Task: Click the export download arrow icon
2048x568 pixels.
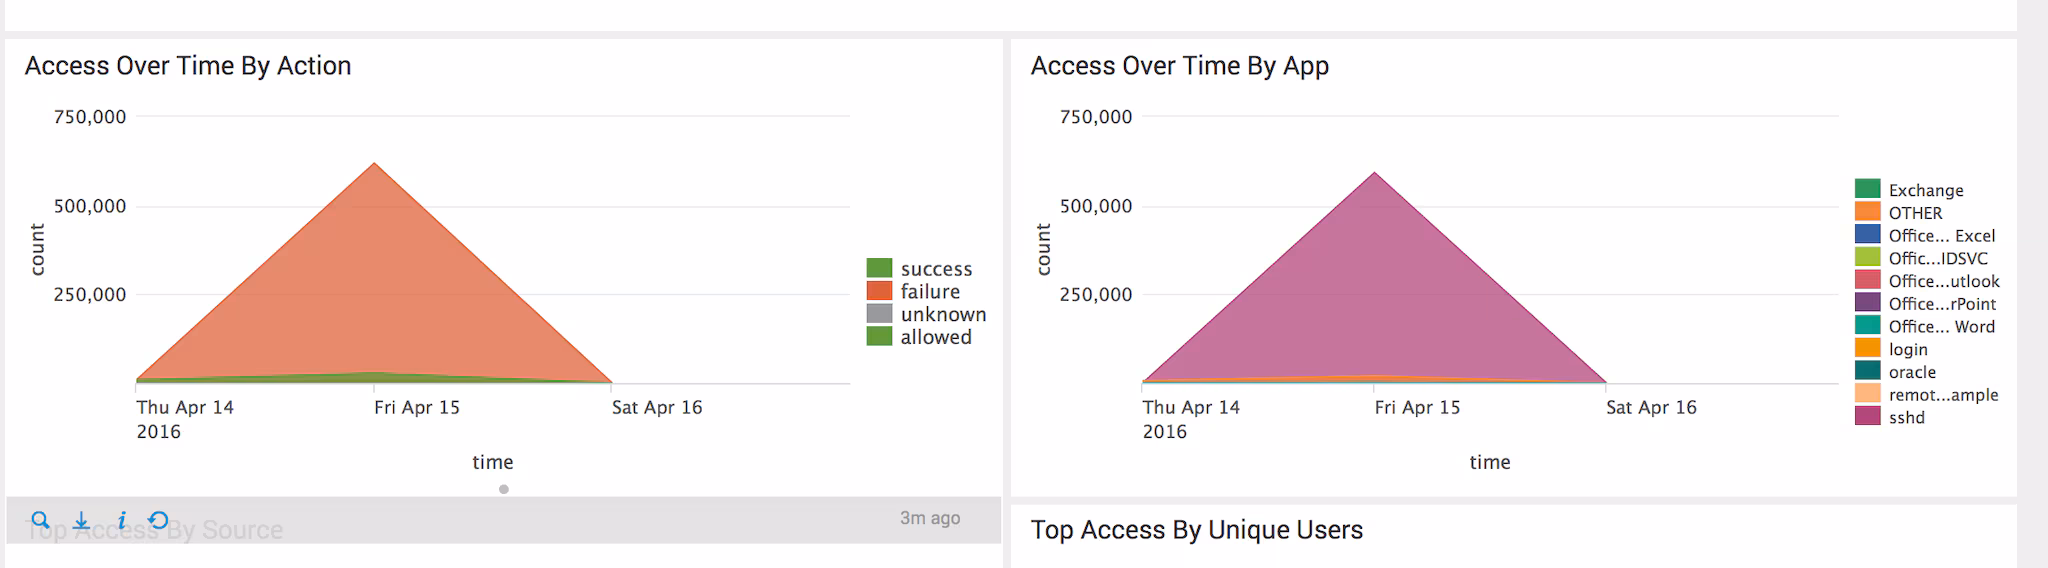Action: 82,520
